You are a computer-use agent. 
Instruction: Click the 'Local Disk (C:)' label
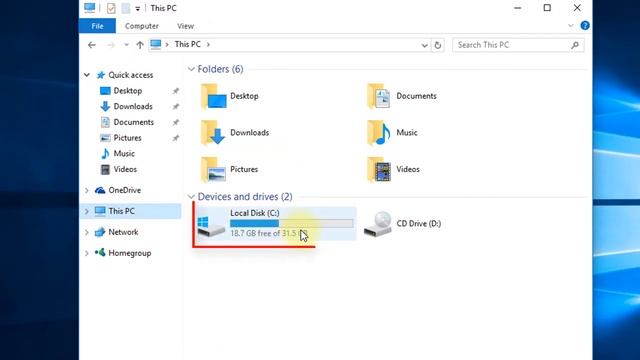255,213
